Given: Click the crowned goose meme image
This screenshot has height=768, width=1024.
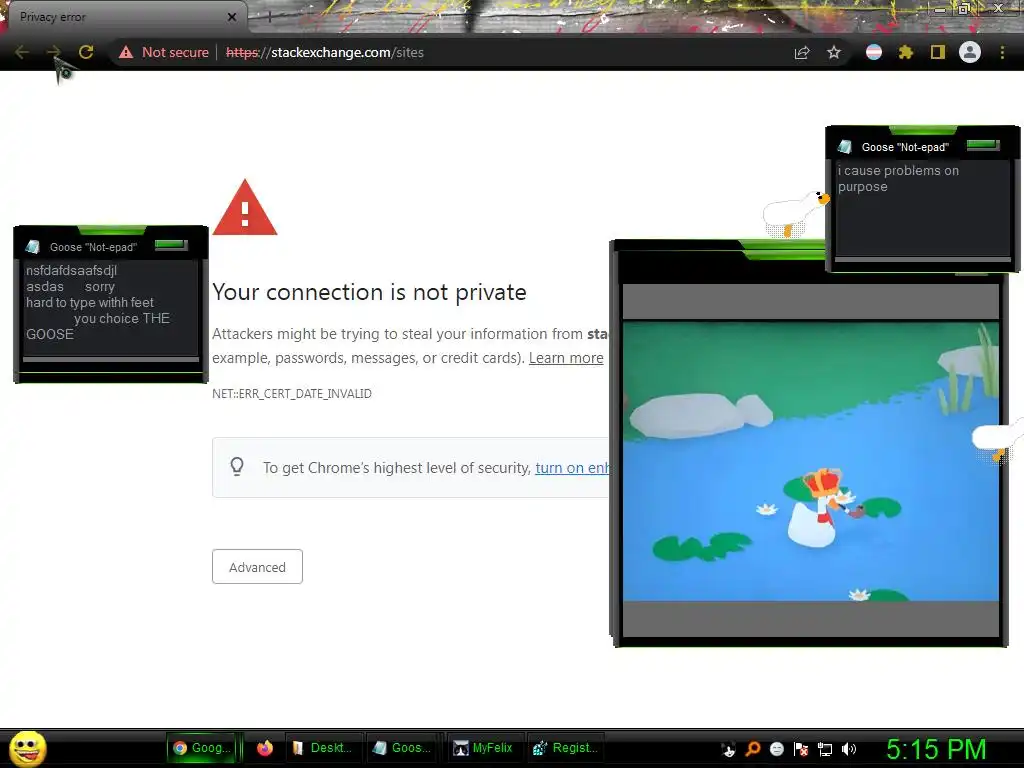Looking at the screenshot, I should pyautogui.click(x=810, y=461).
